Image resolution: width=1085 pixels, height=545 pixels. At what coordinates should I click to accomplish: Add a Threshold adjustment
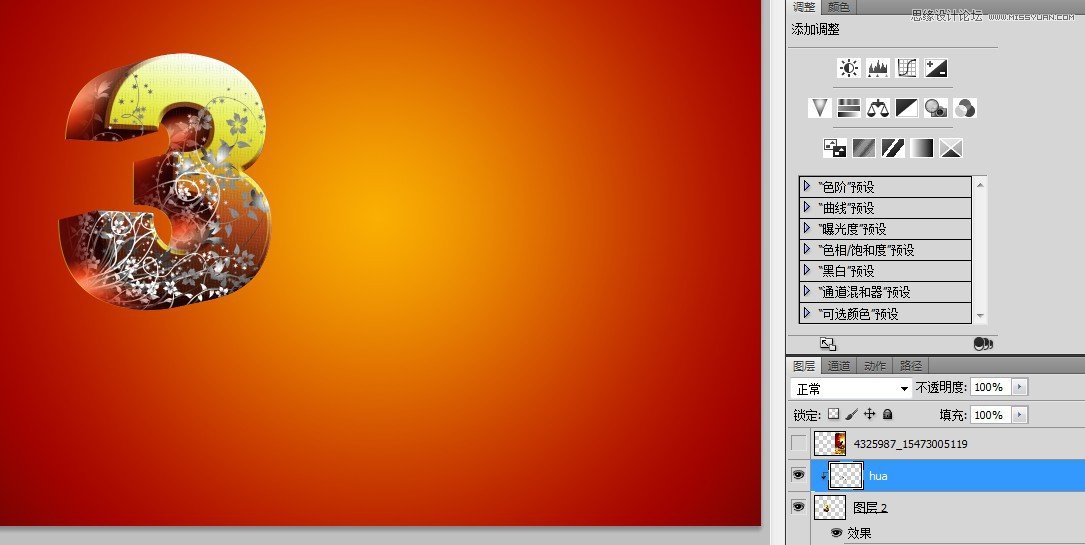[893, 148]
